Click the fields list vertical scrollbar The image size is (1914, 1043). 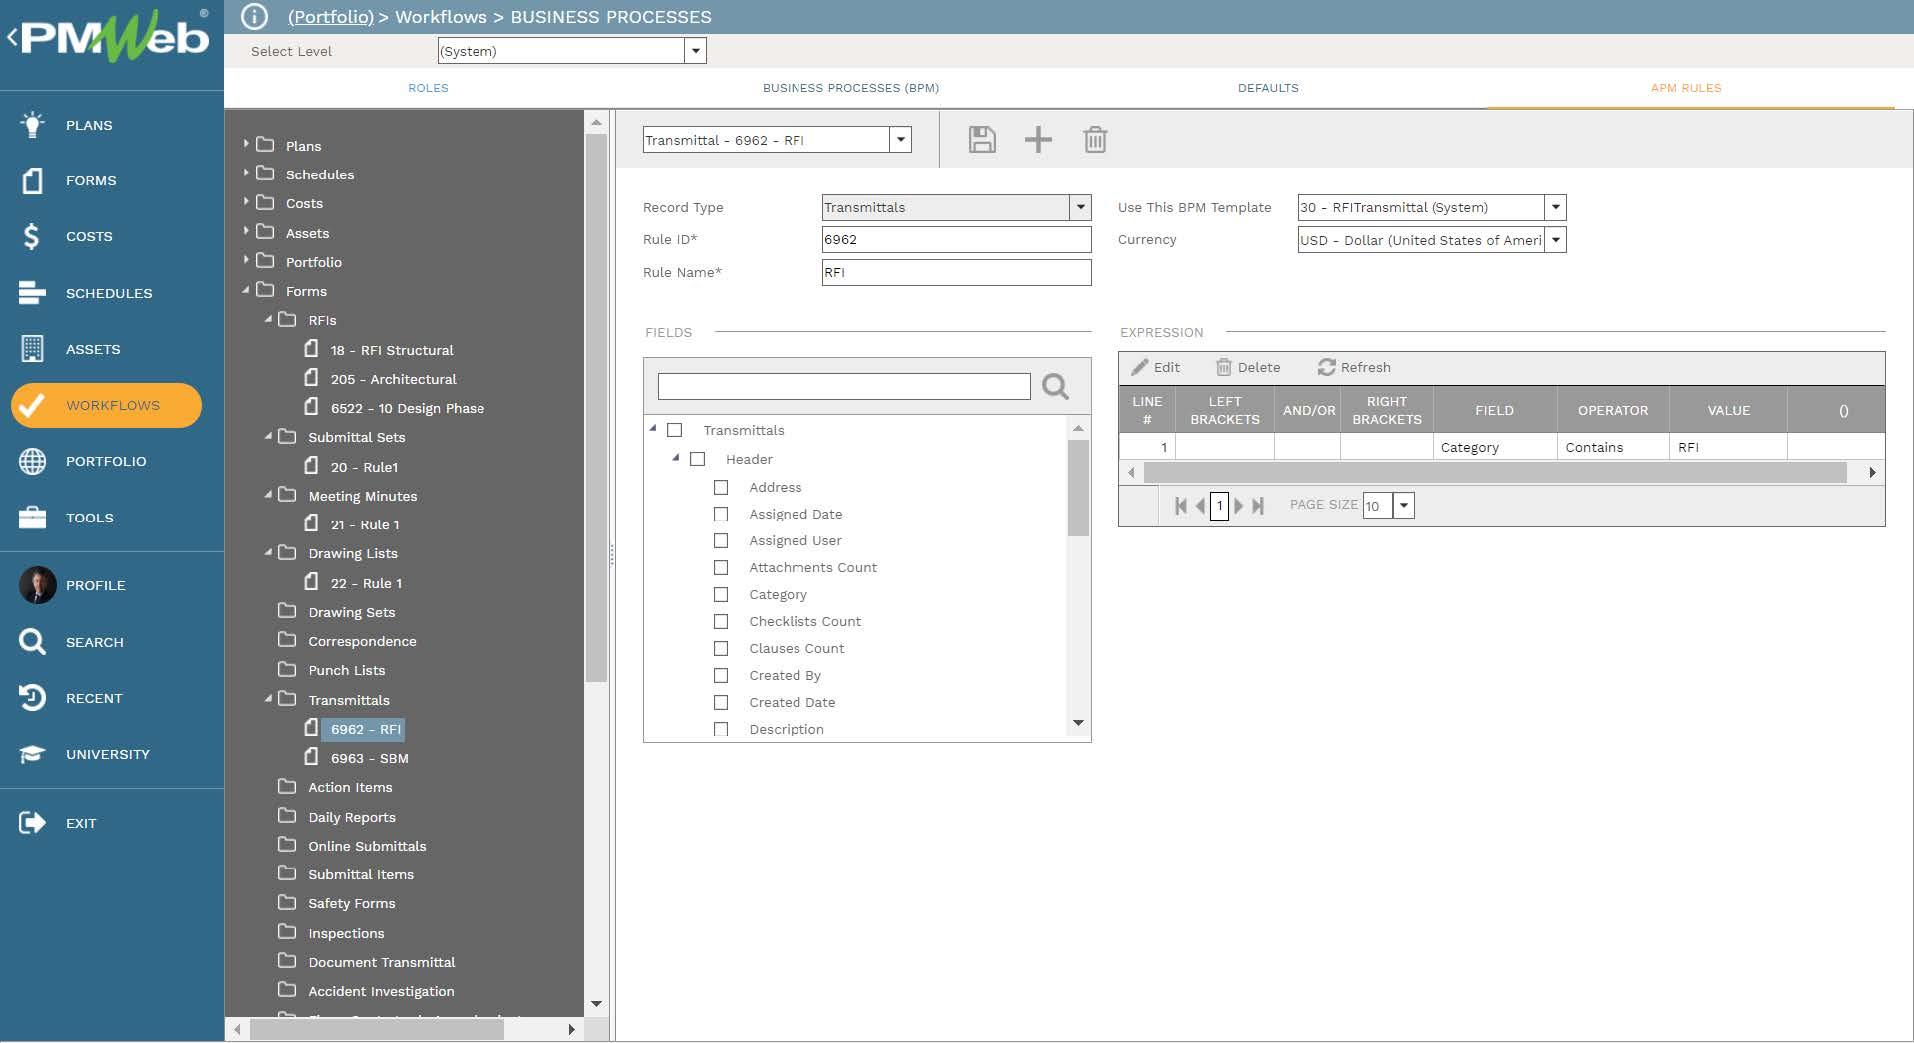coord(1078,488)
